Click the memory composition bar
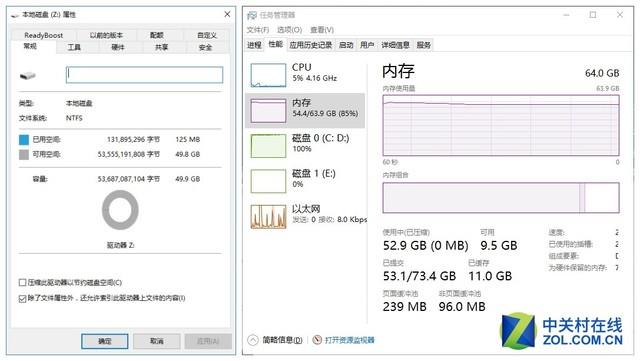This screenshot has height=361, width=640. click(501, 198)
